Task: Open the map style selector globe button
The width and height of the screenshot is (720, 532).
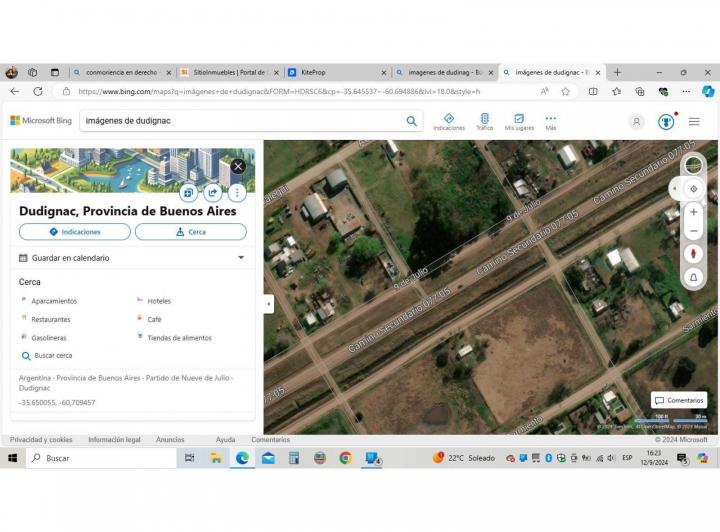Action: pyautogui.click(x=693, y=165)
